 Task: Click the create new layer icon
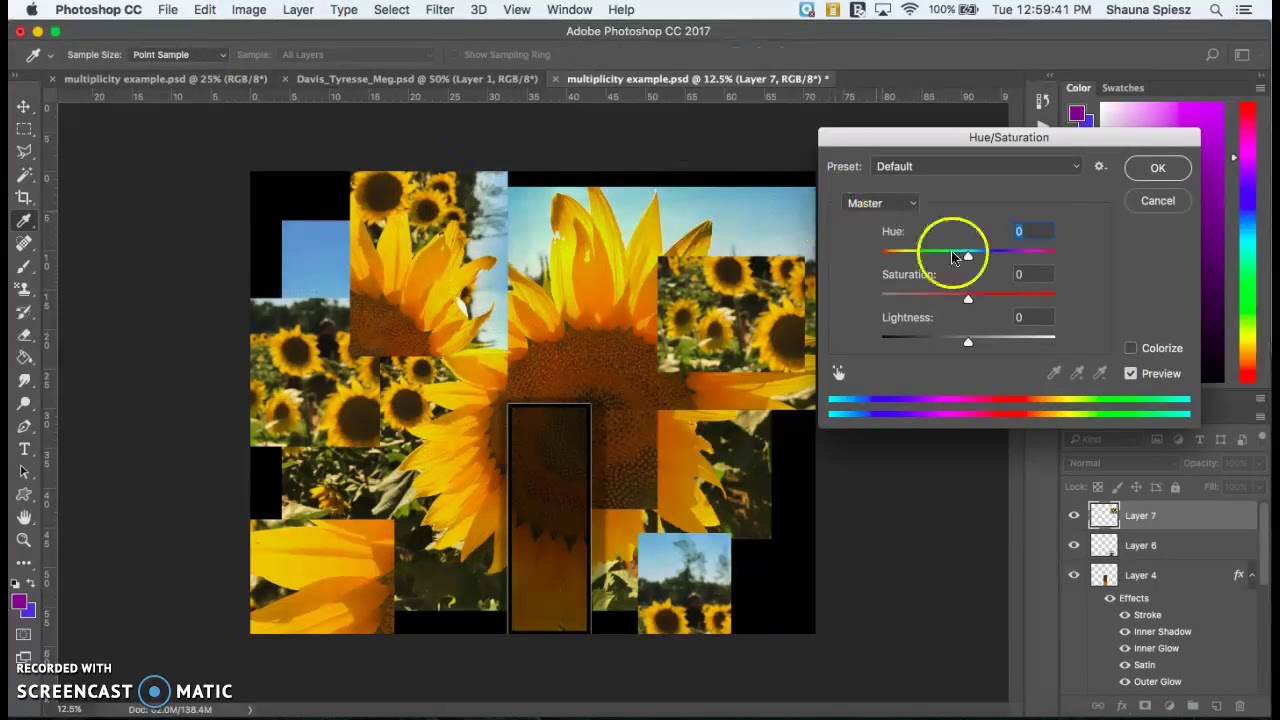[x=1216, y=706]
